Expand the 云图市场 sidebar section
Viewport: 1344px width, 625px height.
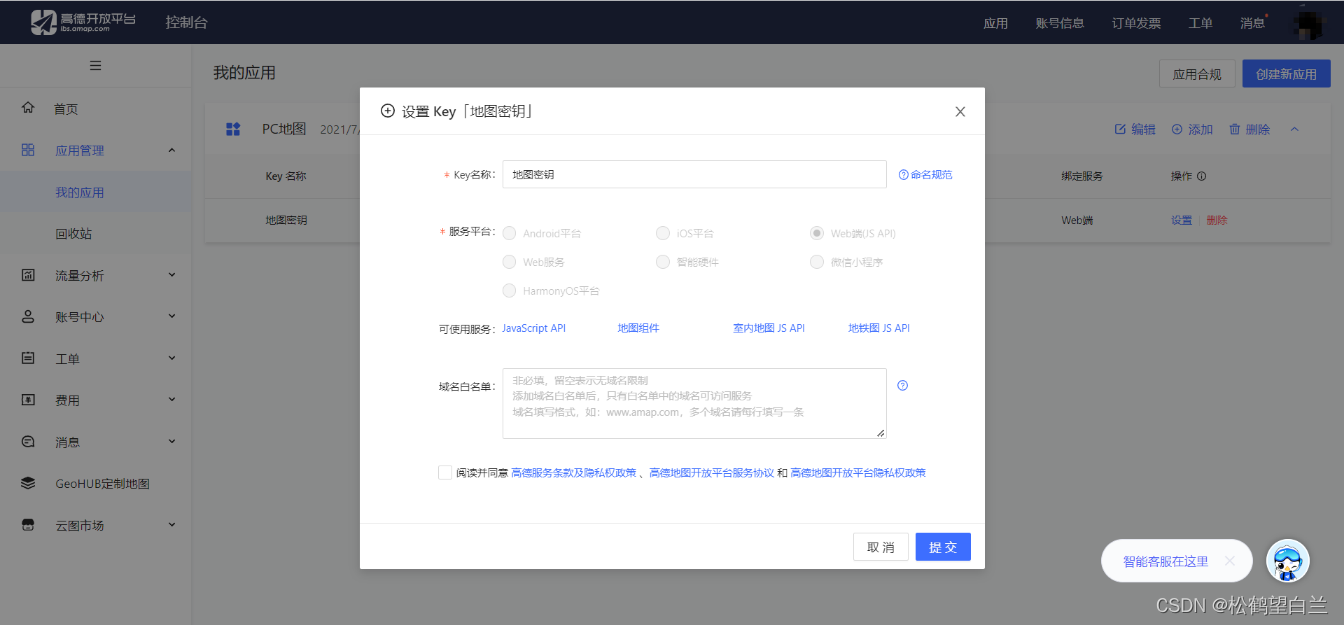171,525
